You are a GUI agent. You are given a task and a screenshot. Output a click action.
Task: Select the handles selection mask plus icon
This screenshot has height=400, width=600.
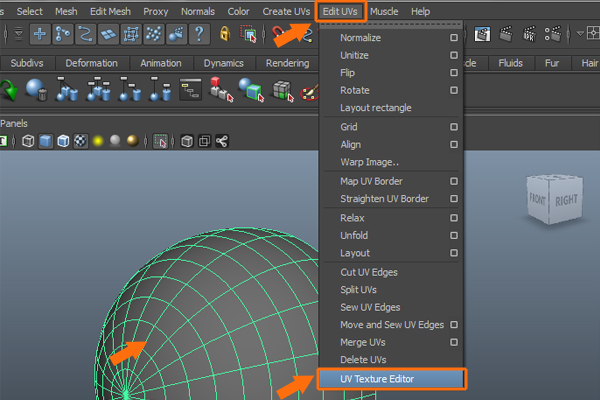pyautogui.click(x=41, y=34)
